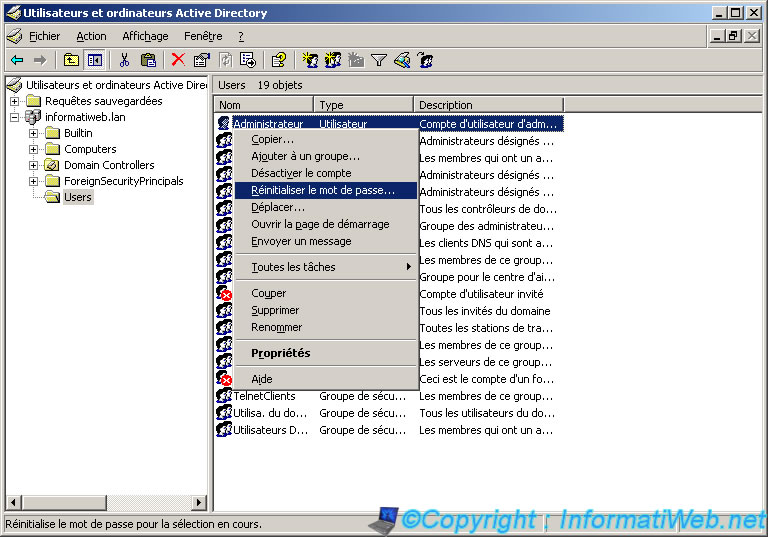
Task: Choose Aide in context menu
Action: click(326, 379)
